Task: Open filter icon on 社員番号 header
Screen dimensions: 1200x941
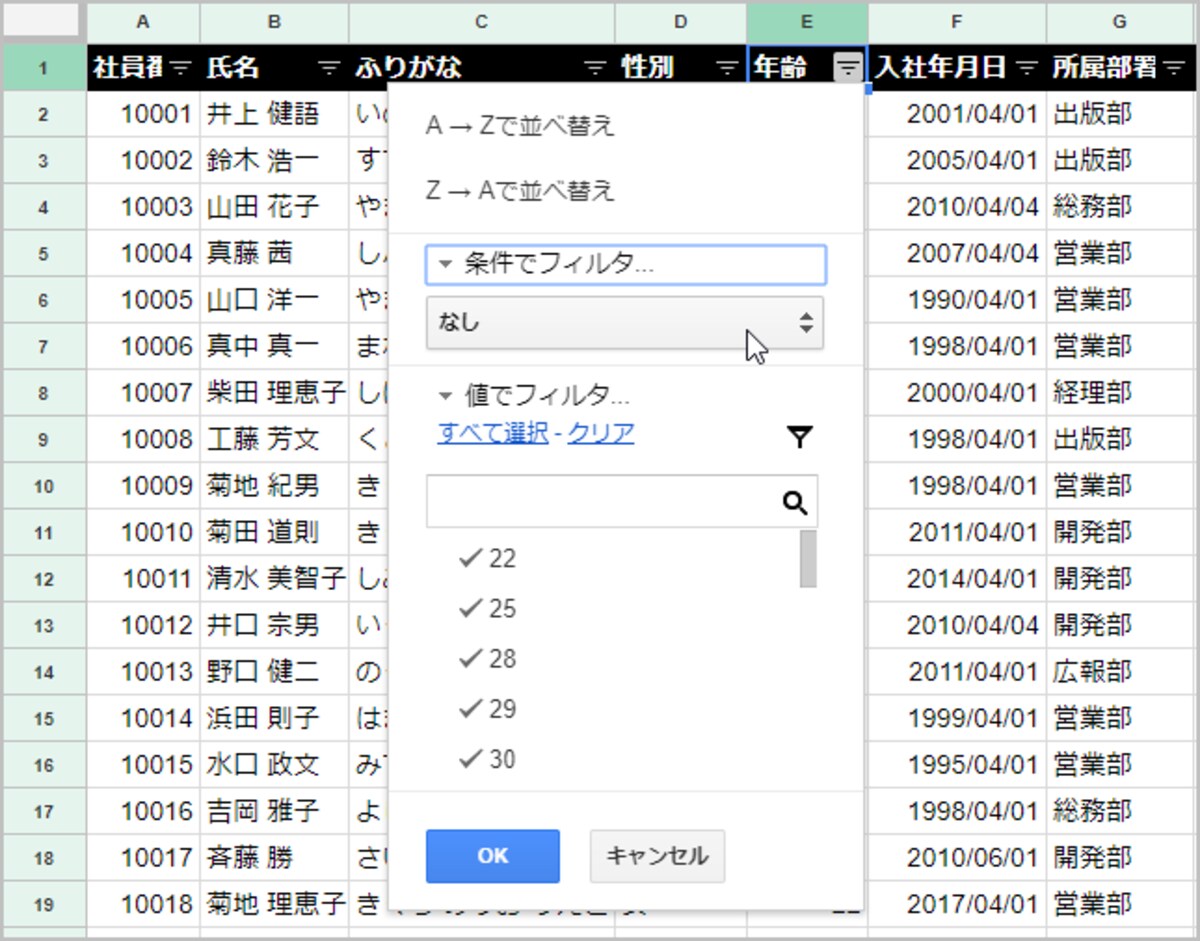Action: (181, 68)
